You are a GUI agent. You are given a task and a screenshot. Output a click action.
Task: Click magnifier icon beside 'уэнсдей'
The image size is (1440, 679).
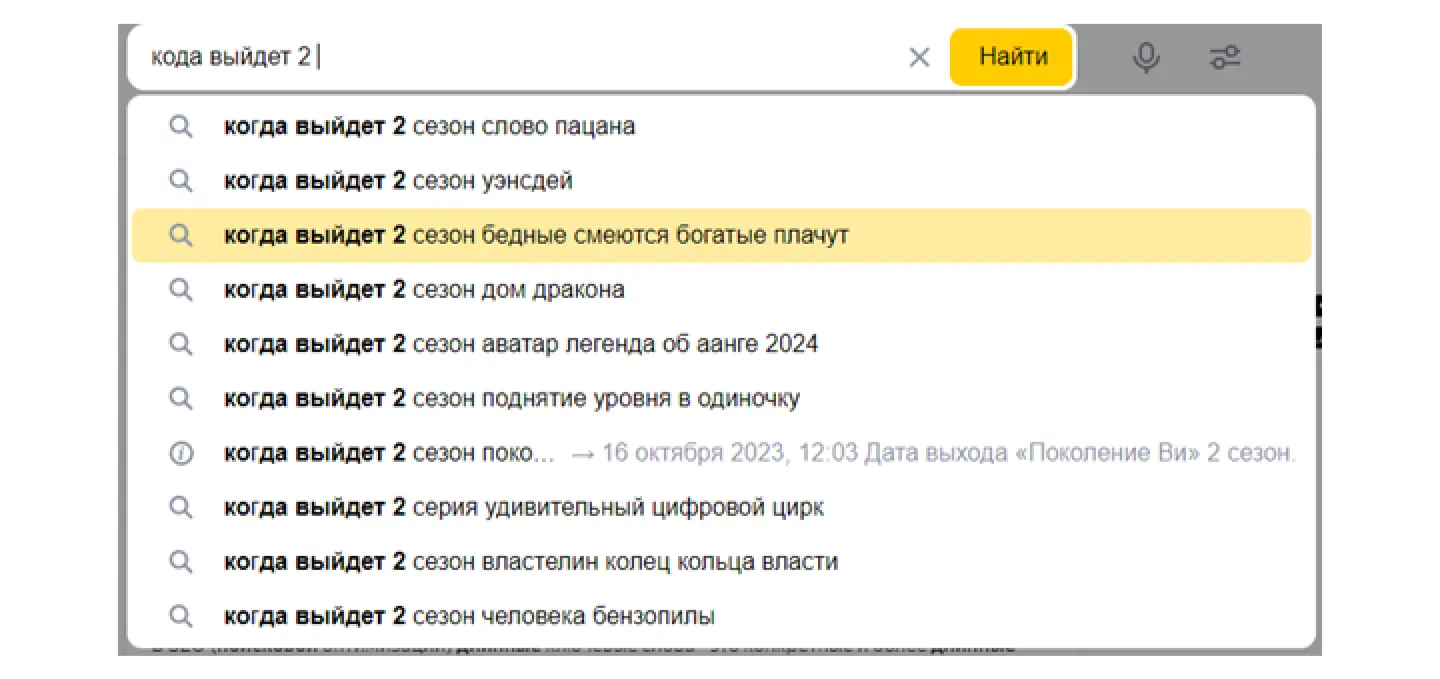tap(181, 181)
